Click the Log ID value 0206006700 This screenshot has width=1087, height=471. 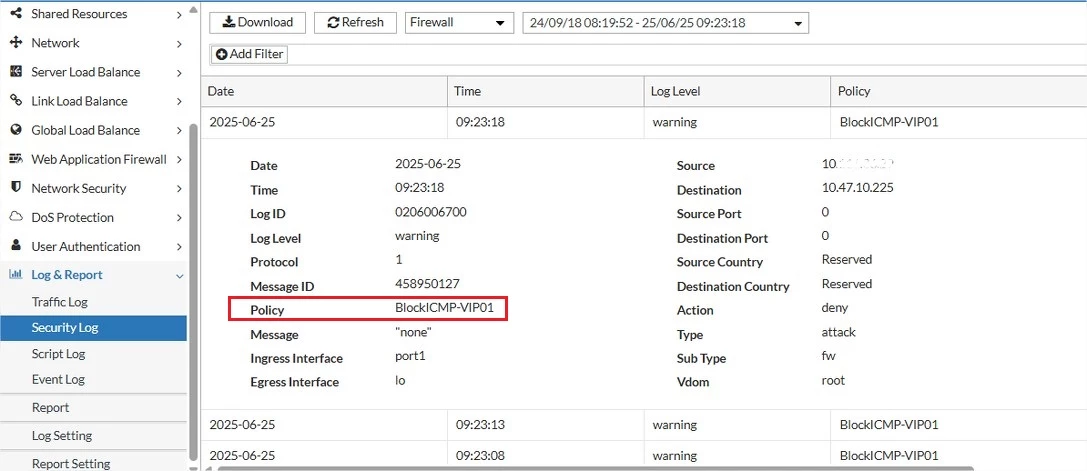coord(431,212)
